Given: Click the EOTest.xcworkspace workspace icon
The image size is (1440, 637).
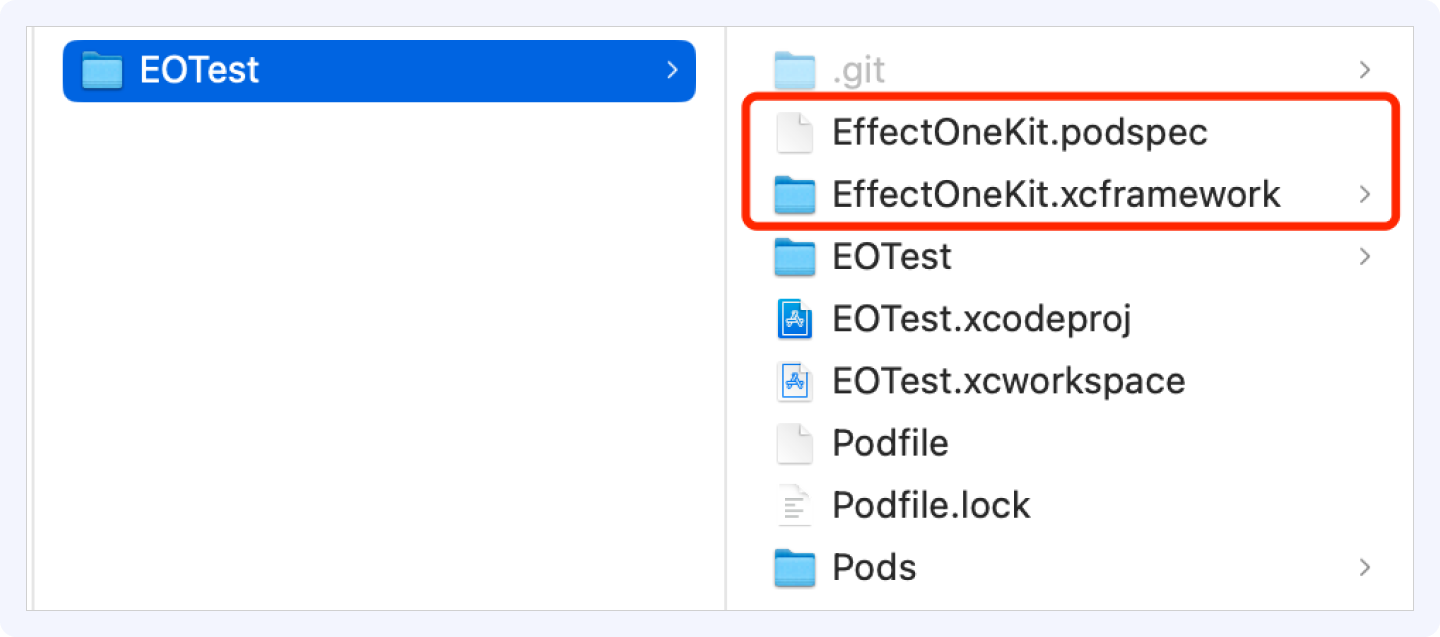Looking at the screenshot, I should (x=795, y=381).
